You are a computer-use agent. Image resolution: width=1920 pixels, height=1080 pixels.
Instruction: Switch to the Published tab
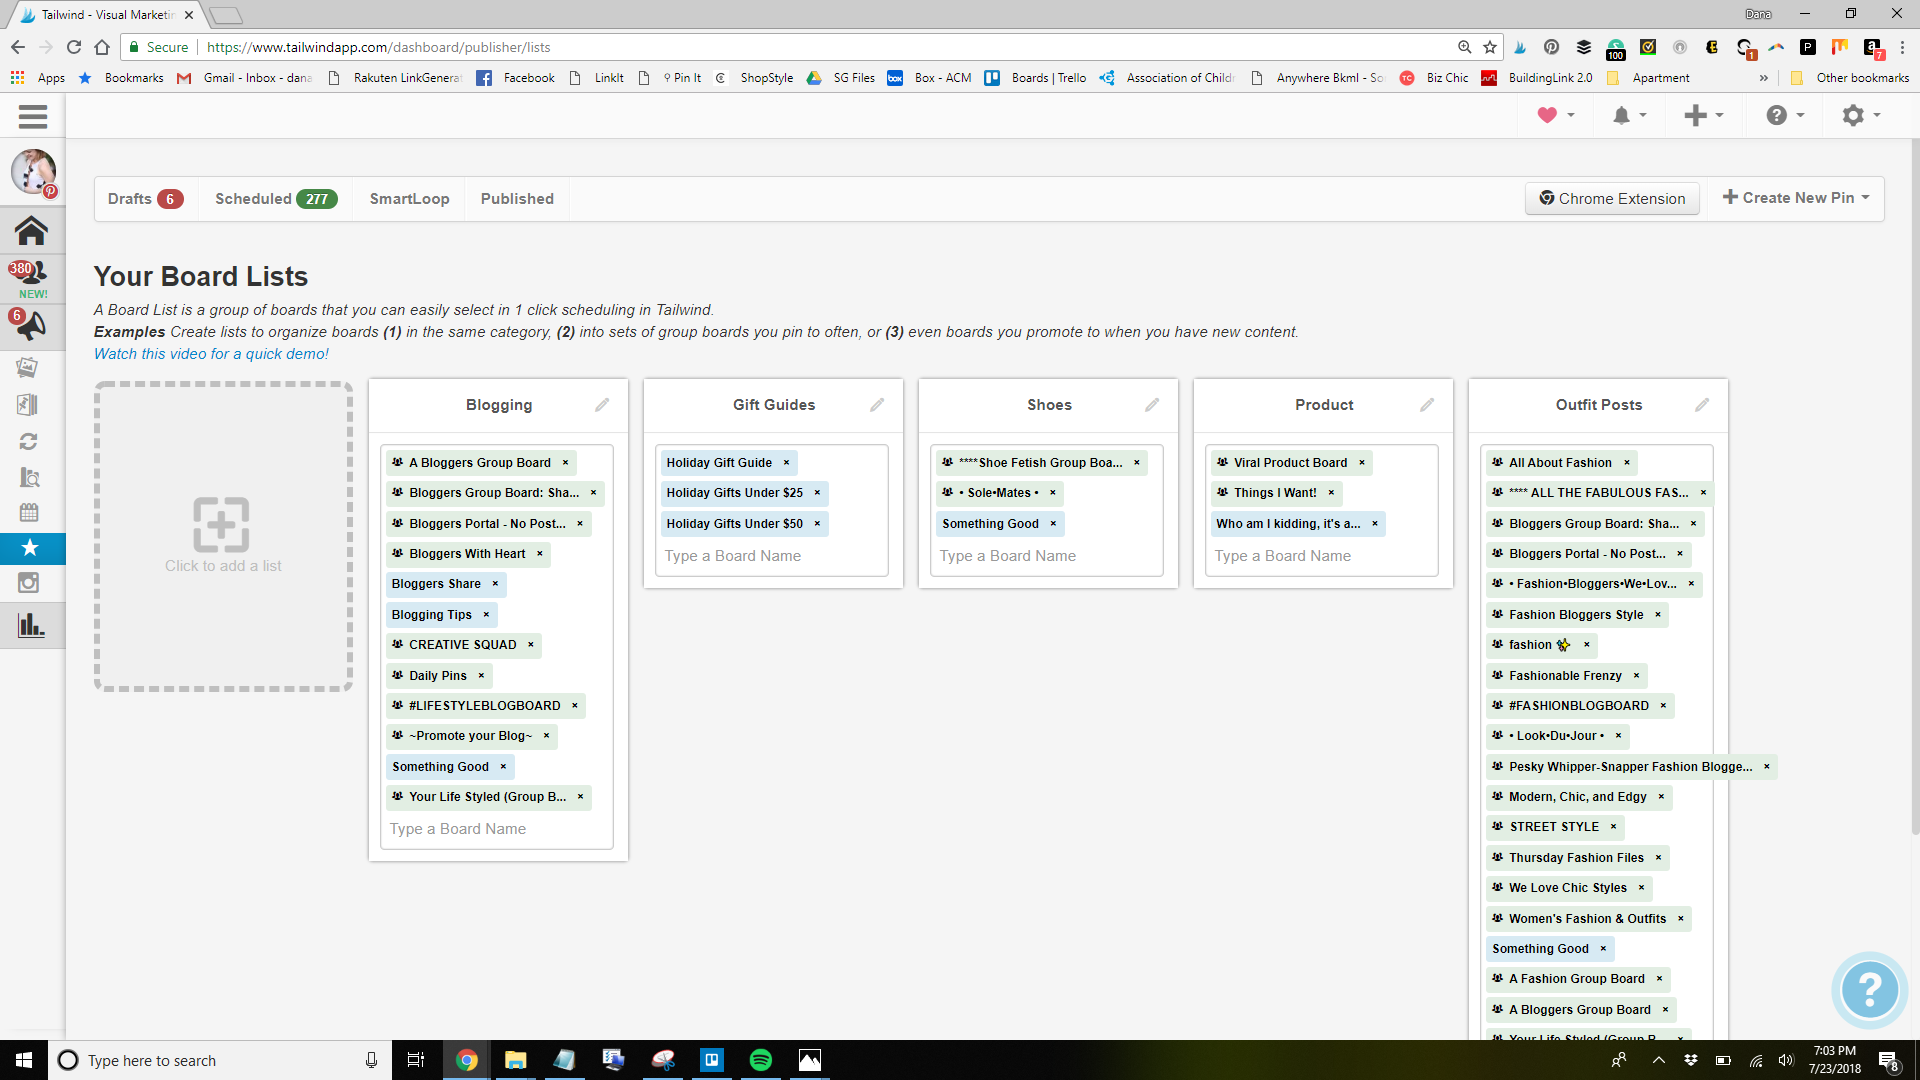click(517, 199)
